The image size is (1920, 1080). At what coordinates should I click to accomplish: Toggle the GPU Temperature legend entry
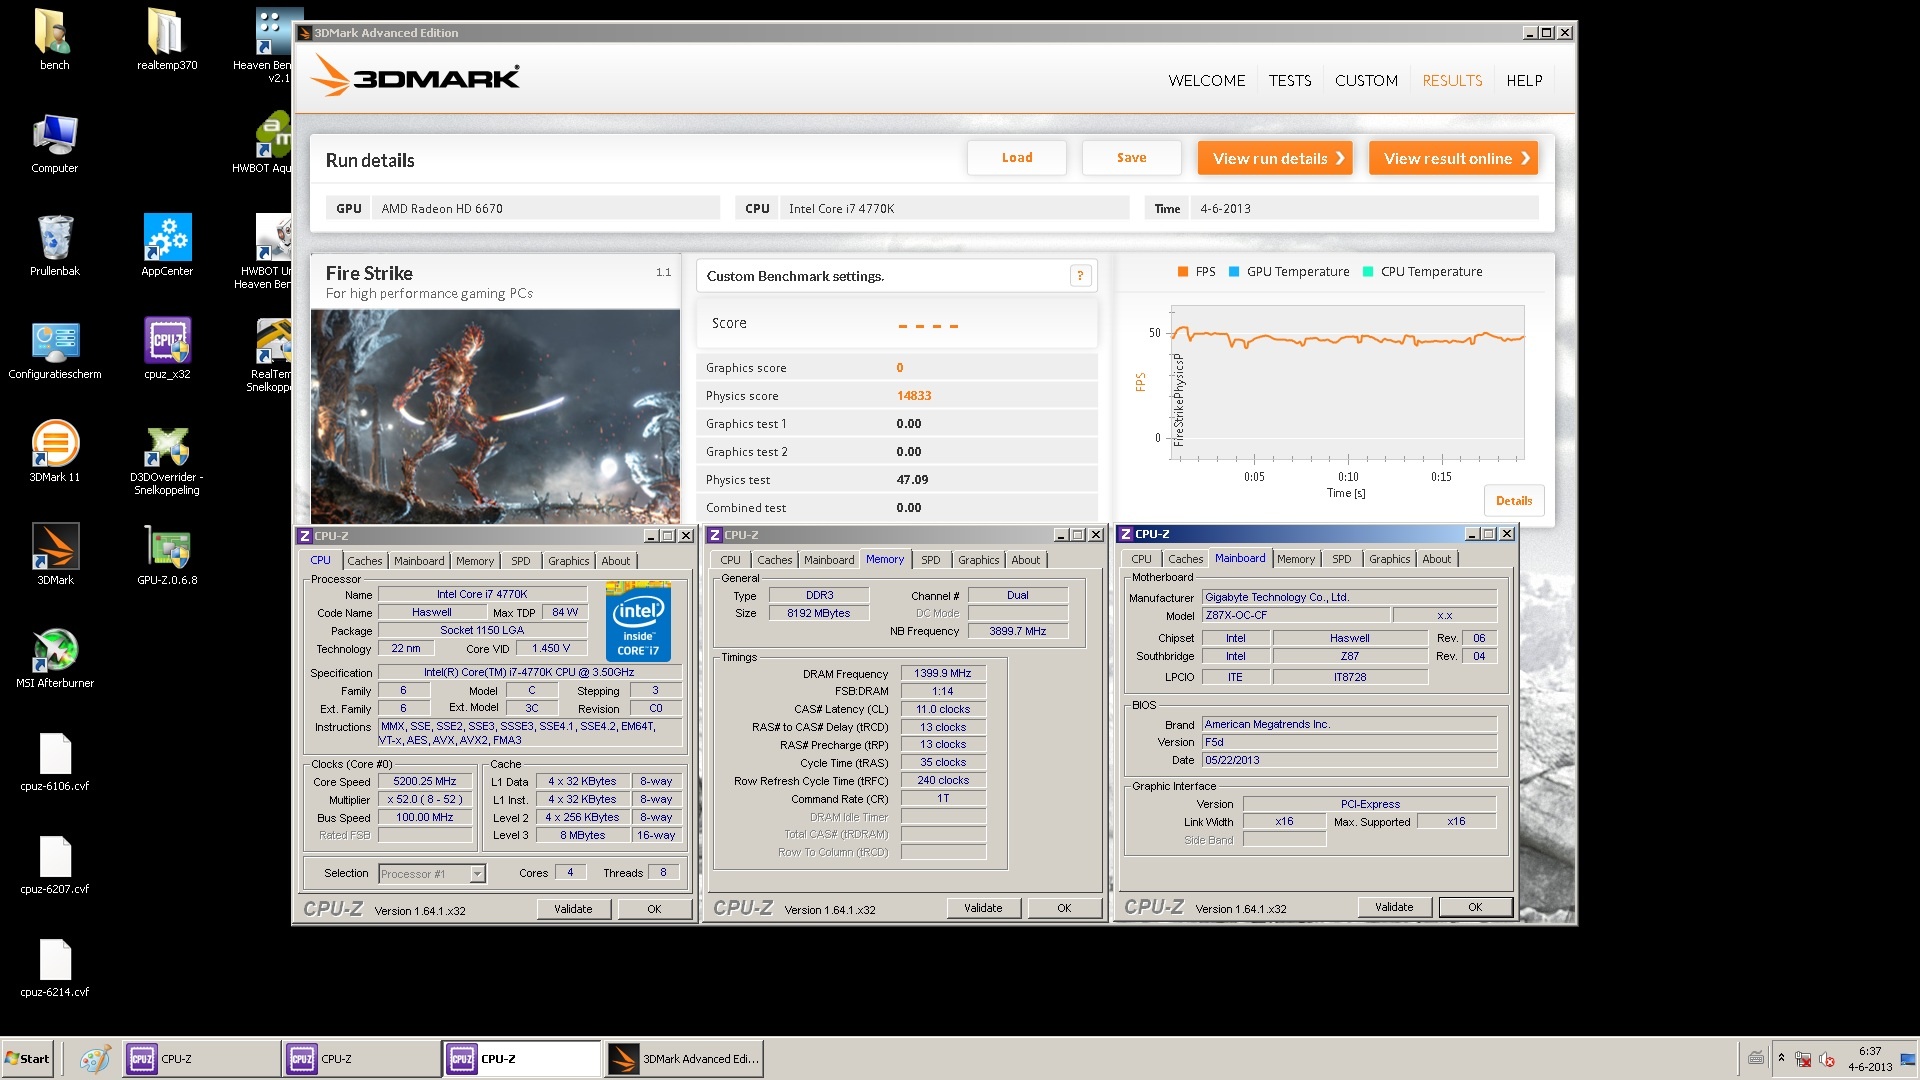[1288, 272]
